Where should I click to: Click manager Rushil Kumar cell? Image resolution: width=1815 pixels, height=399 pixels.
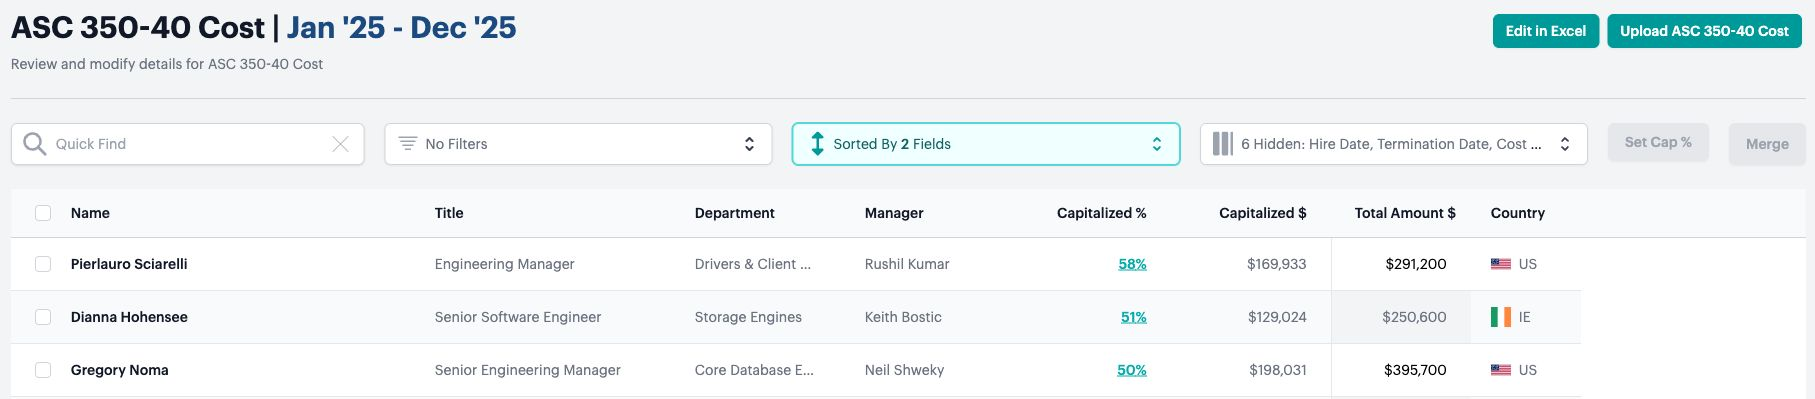(x=907, y=264)
